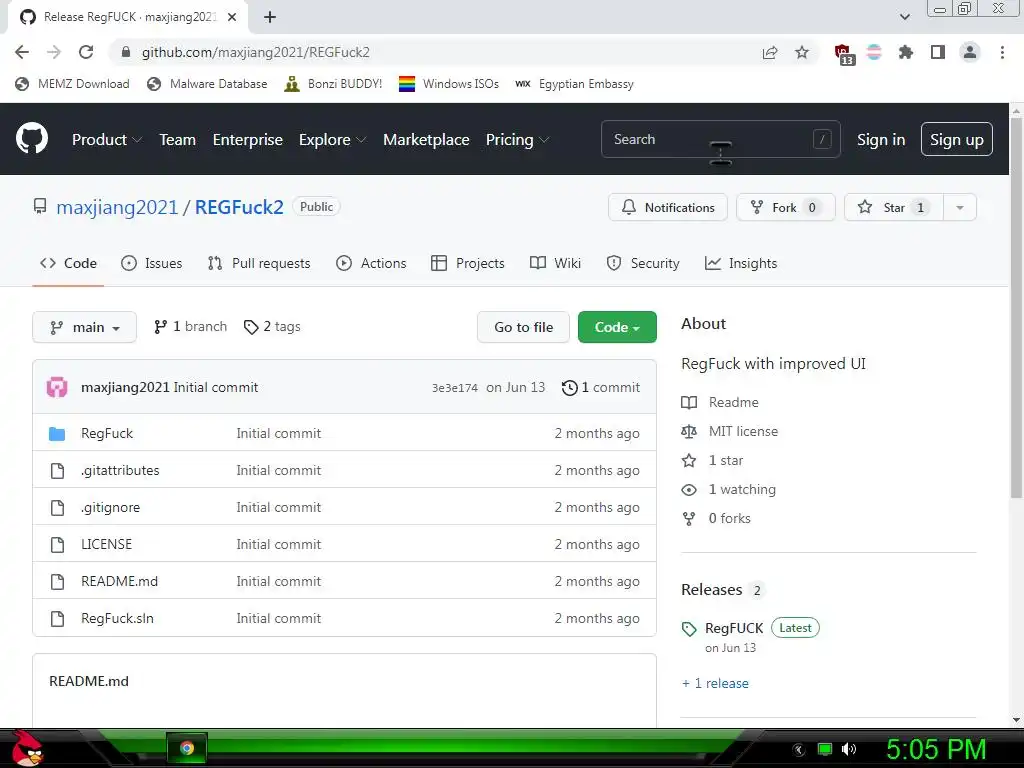Click the browser address bar URL
This screenshot has width=1024, height=768.
[255, 52]
